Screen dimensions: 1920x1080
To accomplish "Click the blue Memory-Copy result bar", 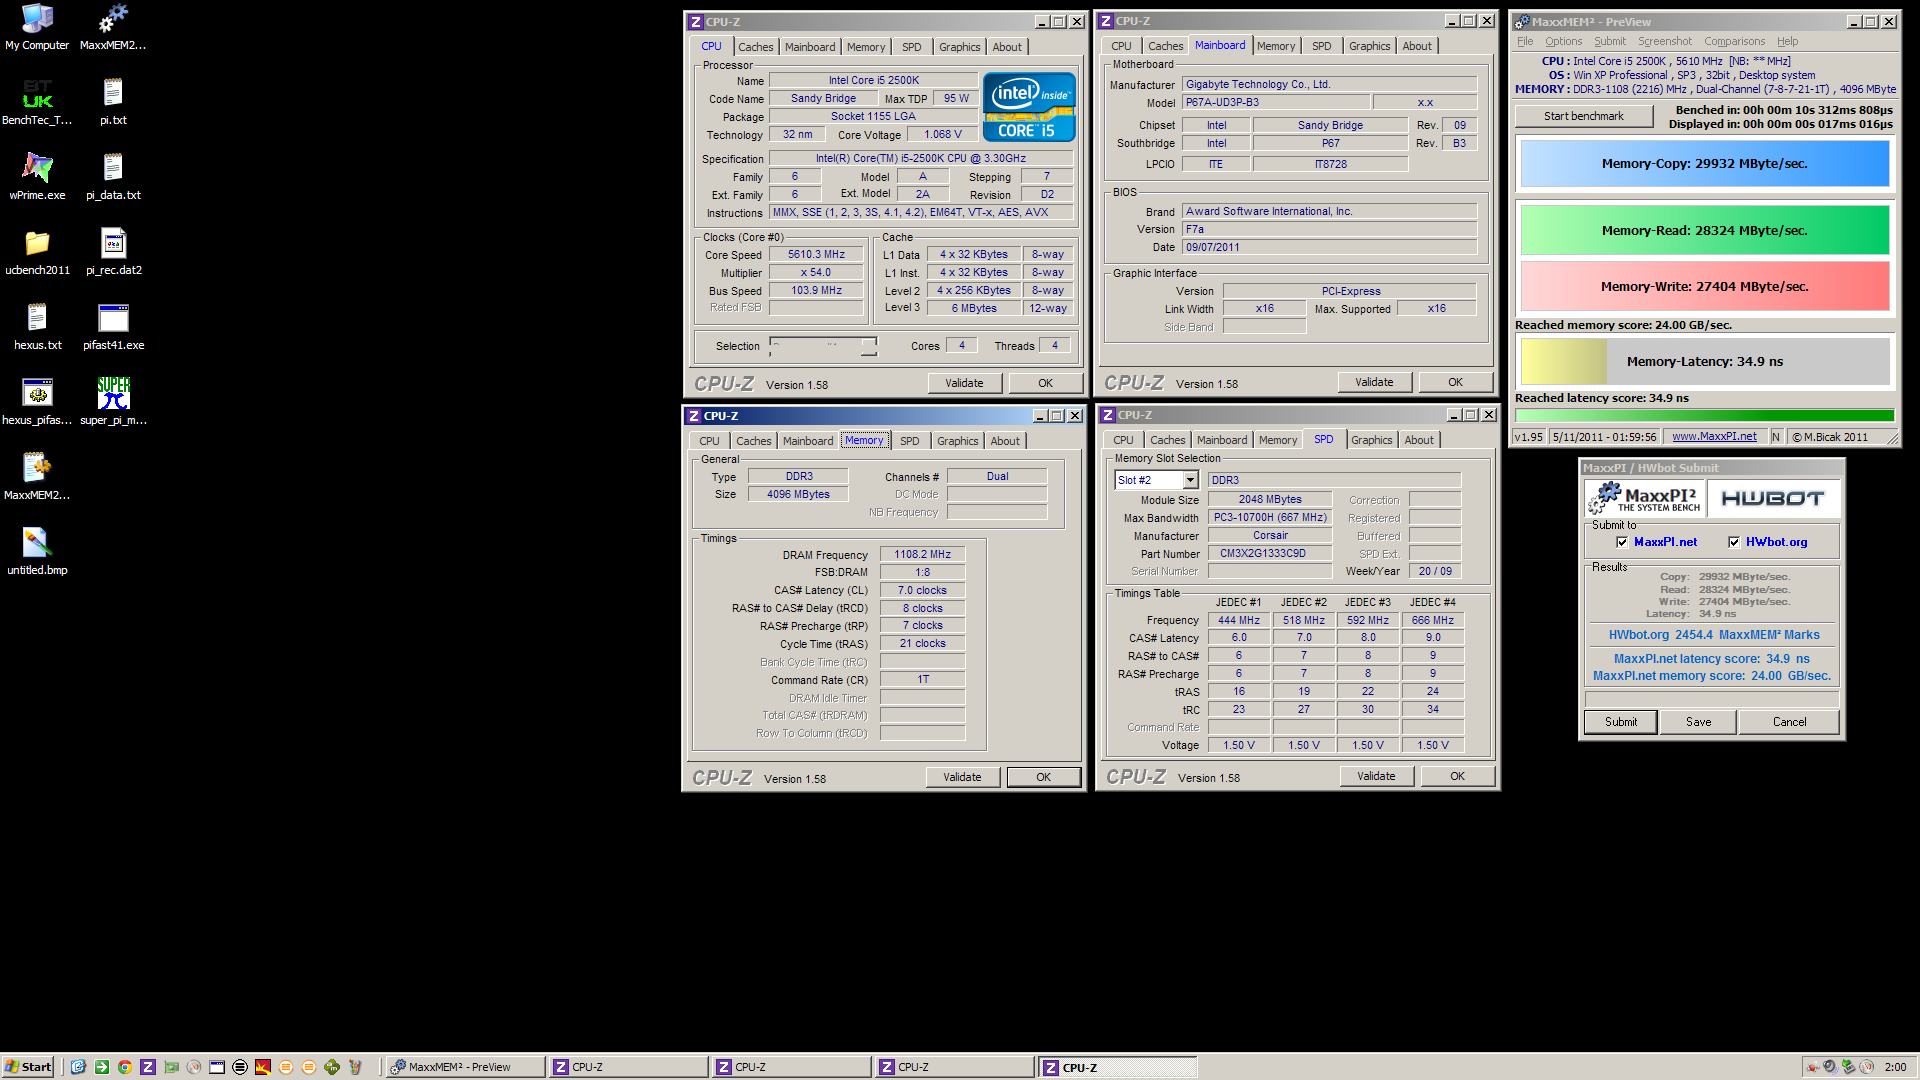I will [x=1704, y=164].
